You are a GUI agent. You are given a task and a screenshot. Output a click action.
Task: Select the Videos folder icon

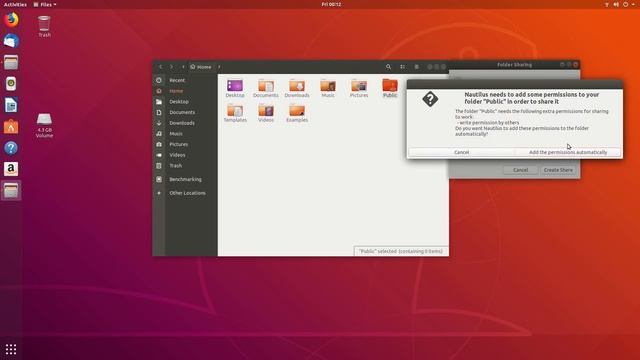click(x=266, y=113)
